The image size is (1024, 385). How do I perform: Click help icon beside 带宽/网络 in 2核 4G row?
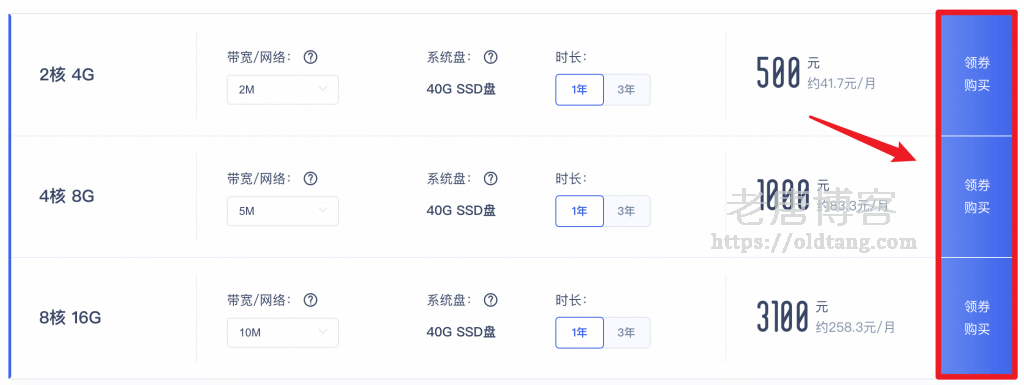tap(311, 57)
